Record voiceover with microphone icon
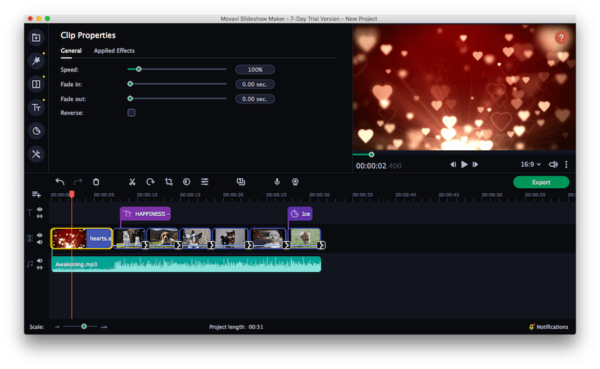This screenshot has height=369, width=600. 277,182
